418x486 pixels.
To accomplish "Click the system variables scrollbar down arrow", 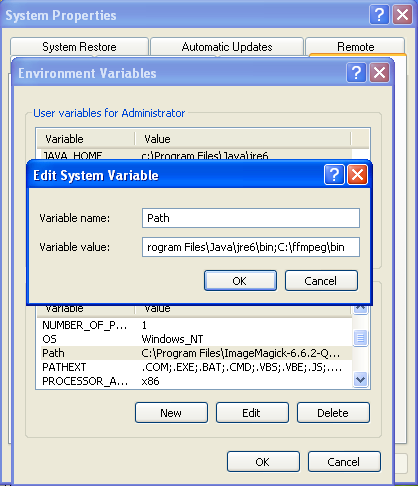I will coord(361,379).
